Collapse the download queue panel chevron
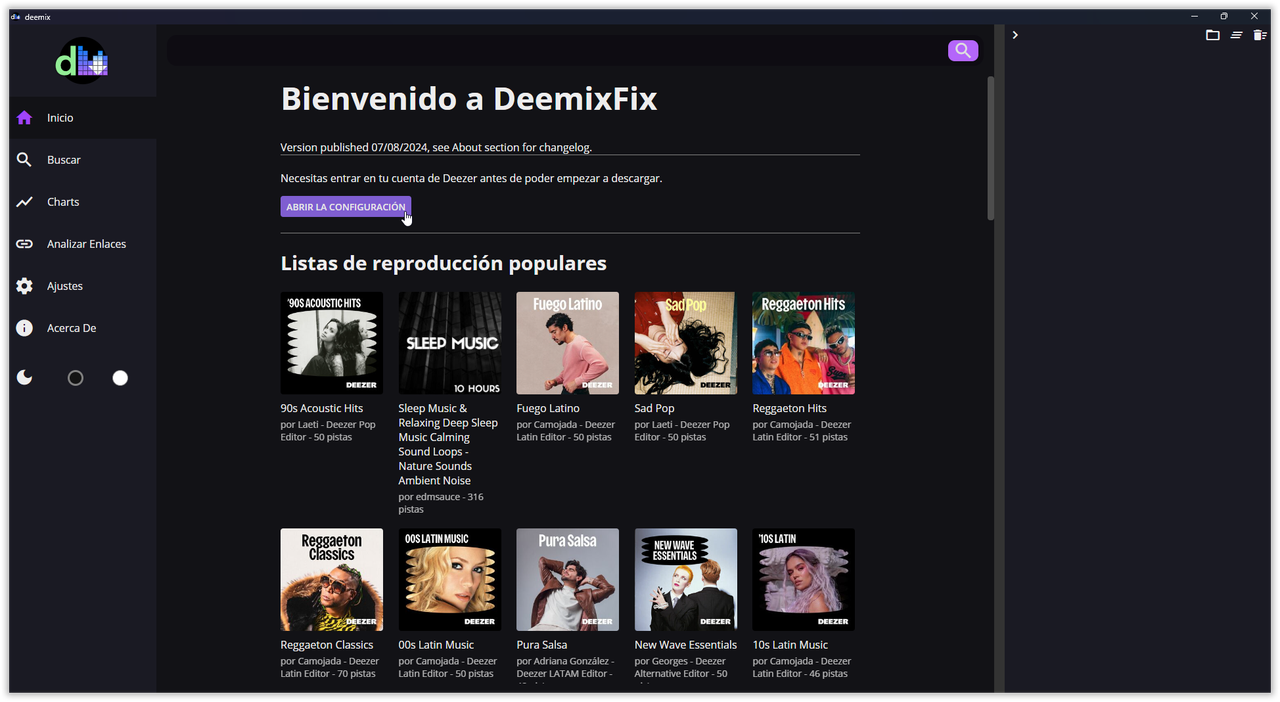1280x702 pixels. pyautogui.click(x=1015, y=35)
